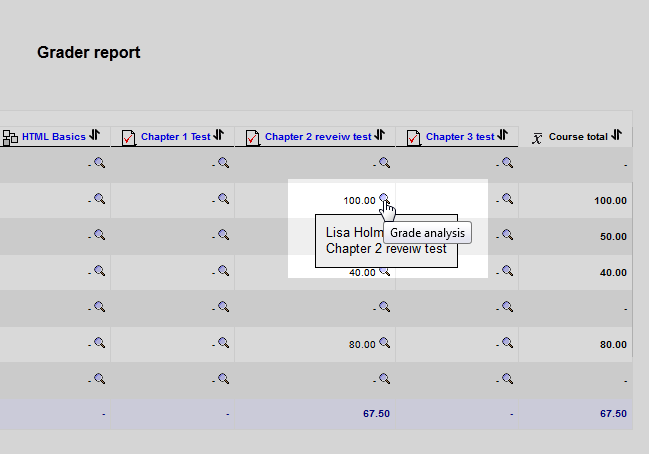Open Chapter 1 Test grade analysis in the topmost student row
The height and width of the screenshot is (454, 649).
click(224, 163)
